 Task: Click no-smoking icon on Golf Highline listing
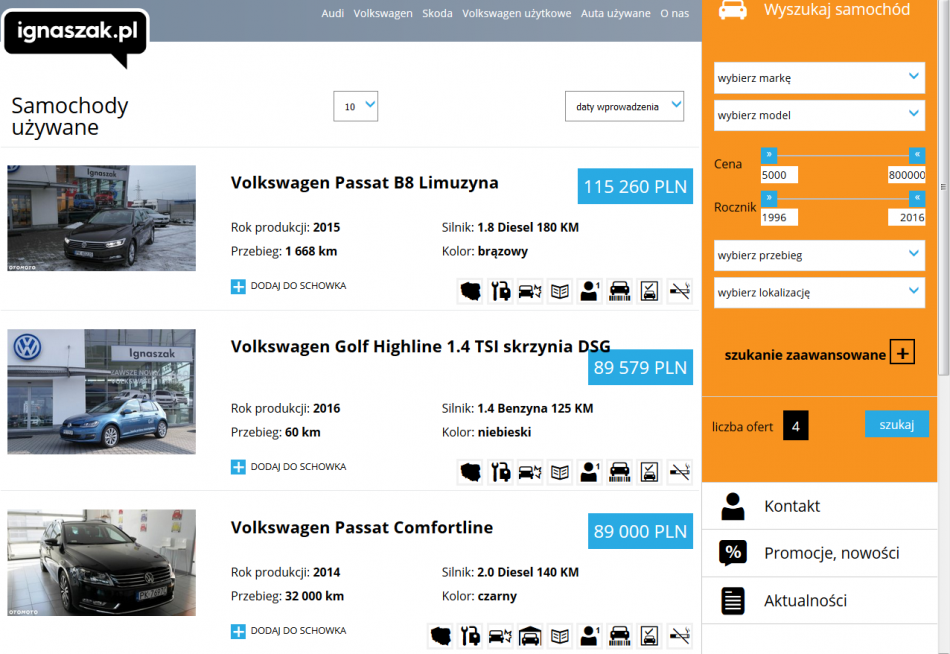[x=680, y=472]
